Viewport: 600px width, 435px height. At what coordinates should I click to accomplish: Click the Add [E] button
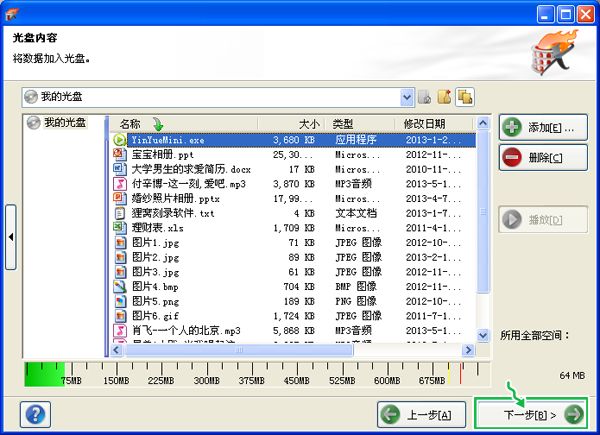pyautogui.click(x=543, y=127)
